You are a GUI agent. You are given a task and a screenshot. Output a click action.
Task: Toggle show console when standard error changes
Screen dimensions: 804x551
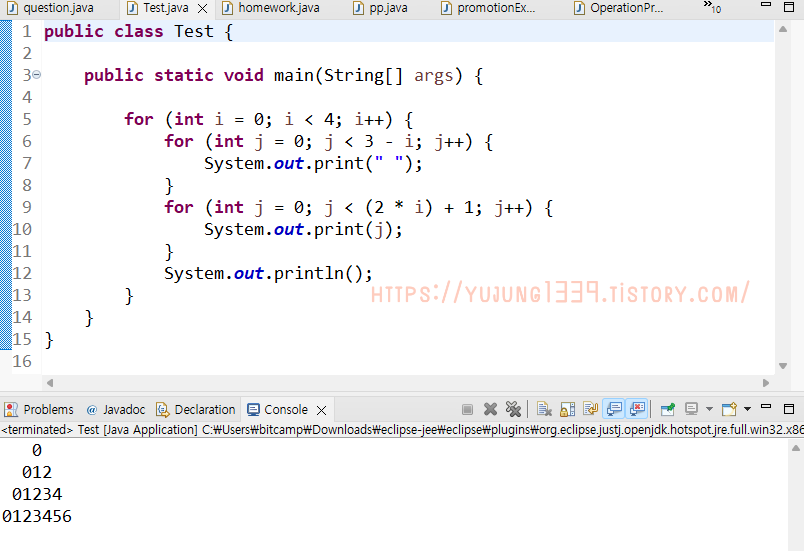click(637, 409)
